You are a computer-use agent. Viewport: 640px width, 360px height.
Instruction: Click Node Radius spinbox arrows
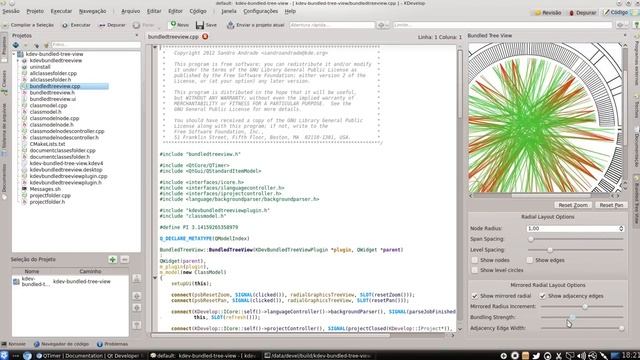[621, 229]
